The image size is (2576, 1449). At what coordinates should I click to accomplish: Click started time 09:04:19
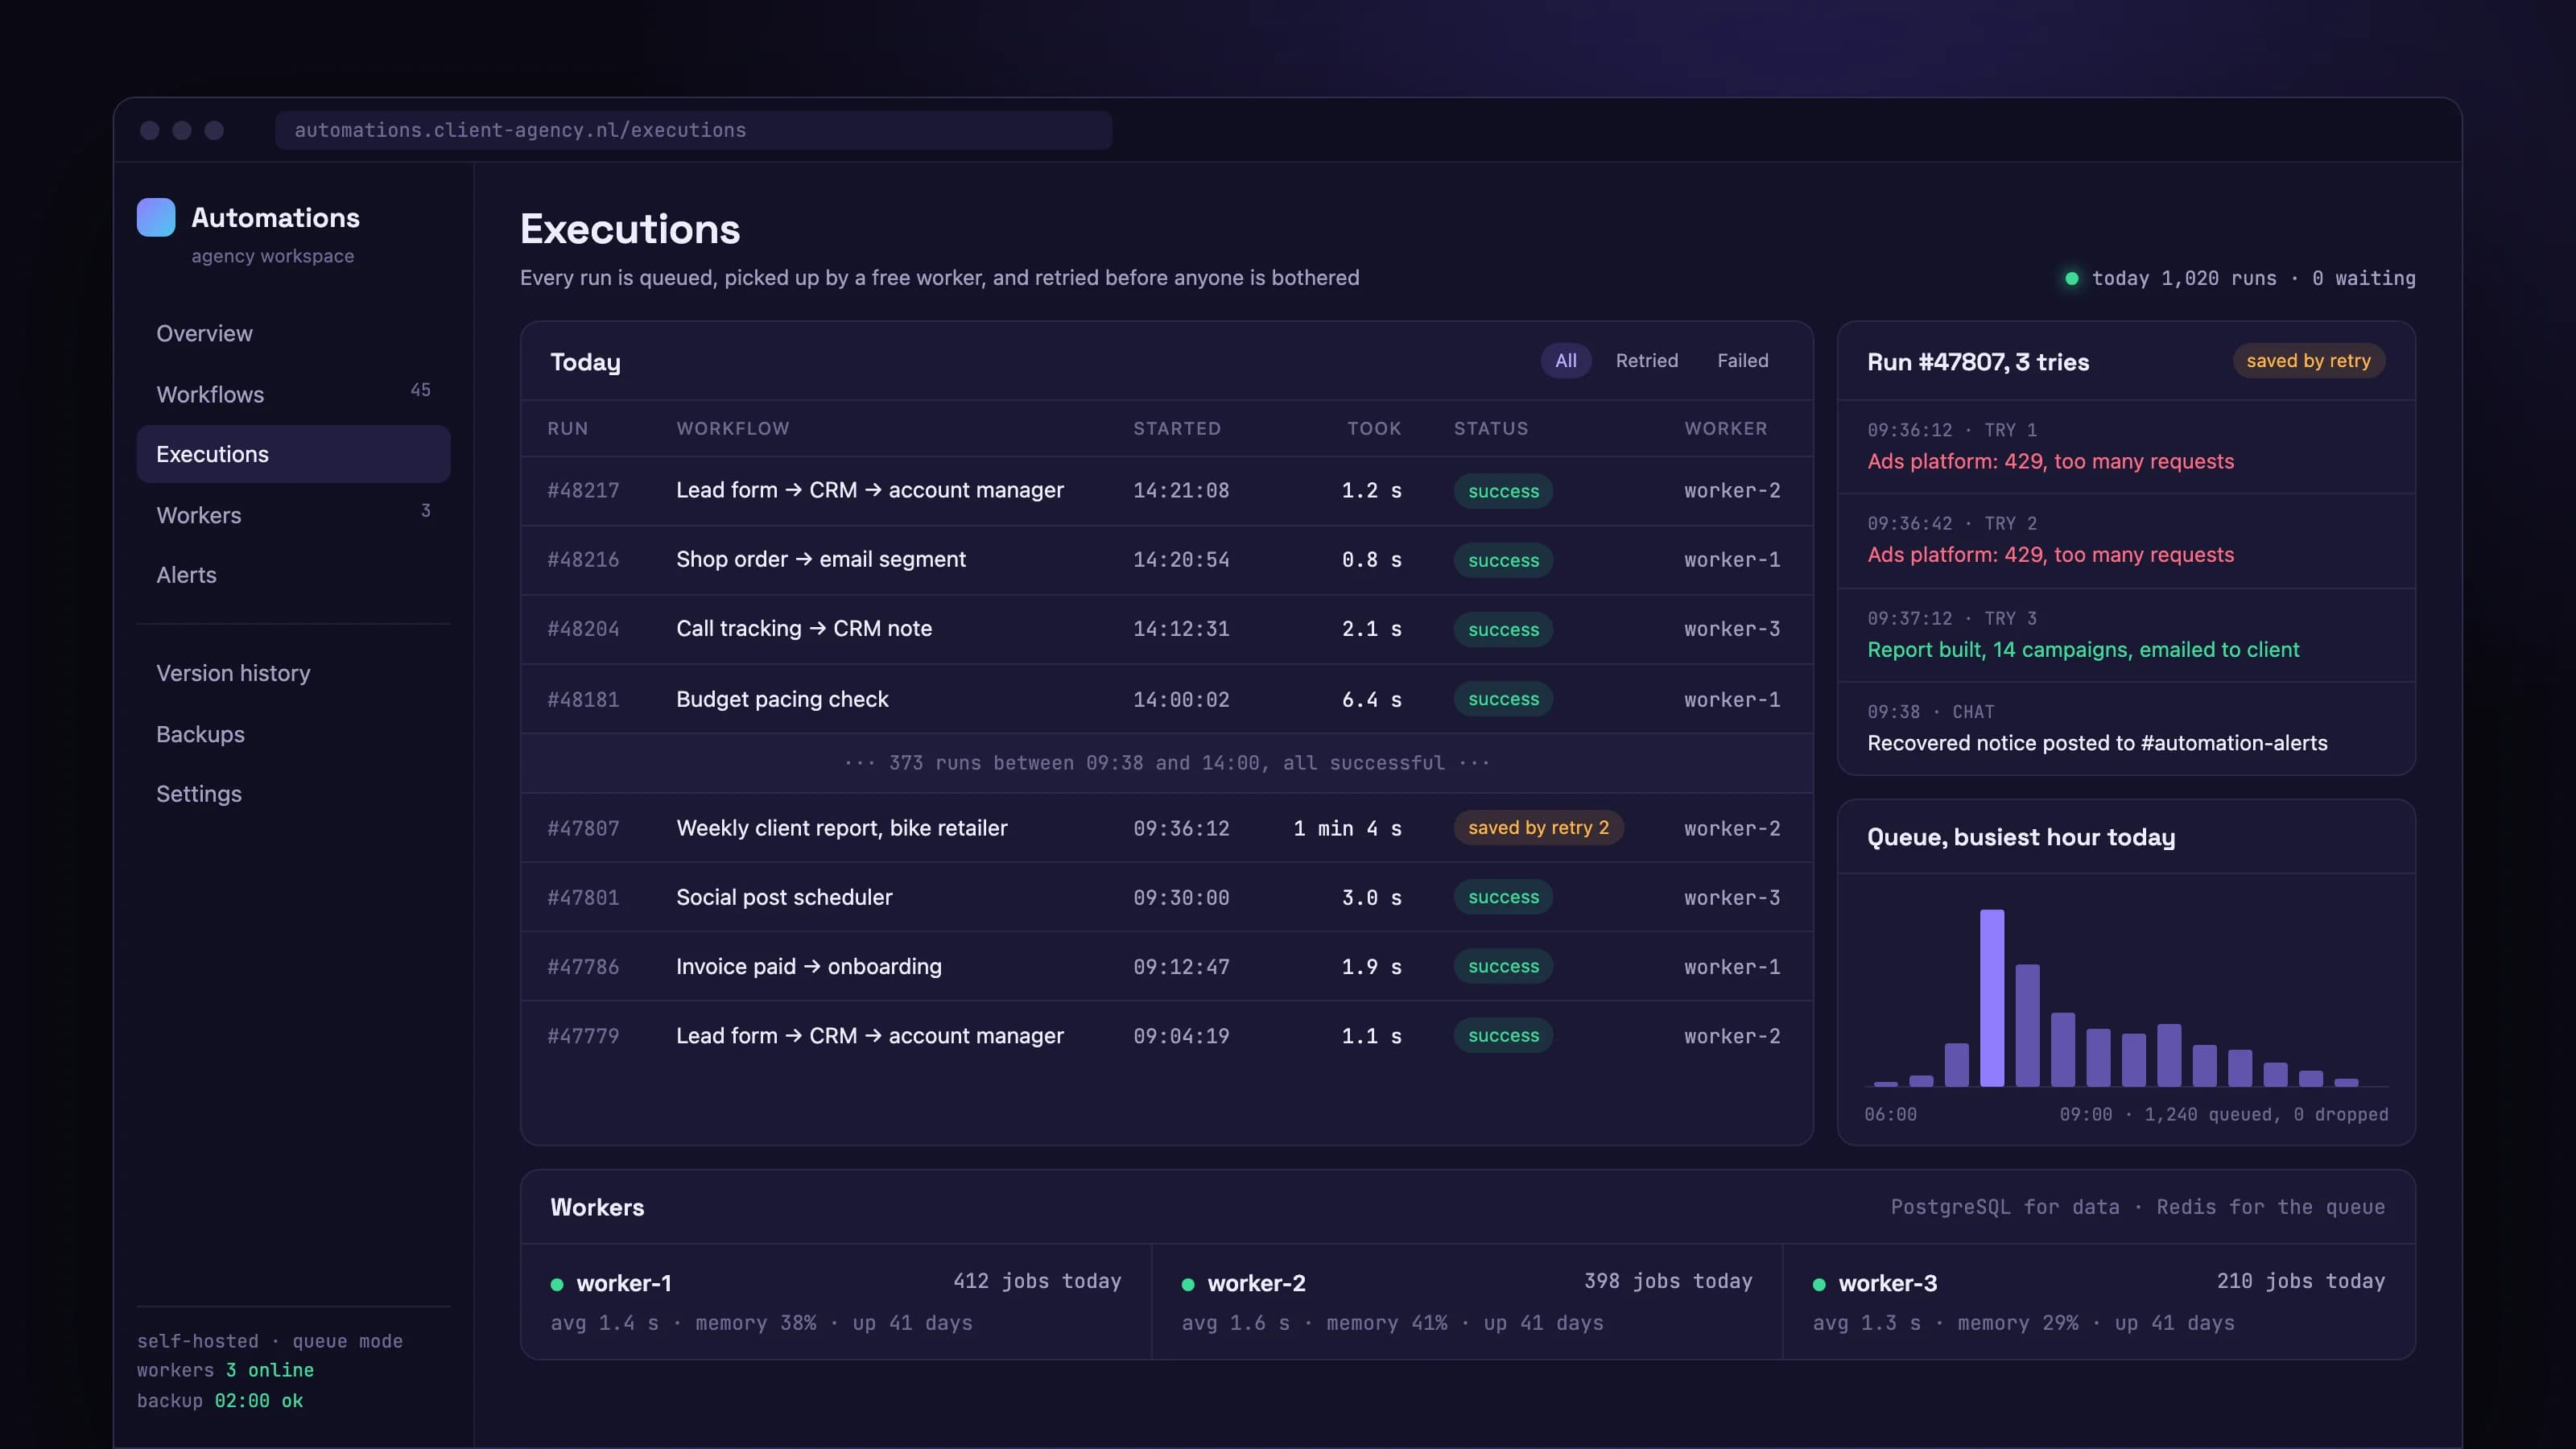pyautogui.click(x=1181, y=1036)
